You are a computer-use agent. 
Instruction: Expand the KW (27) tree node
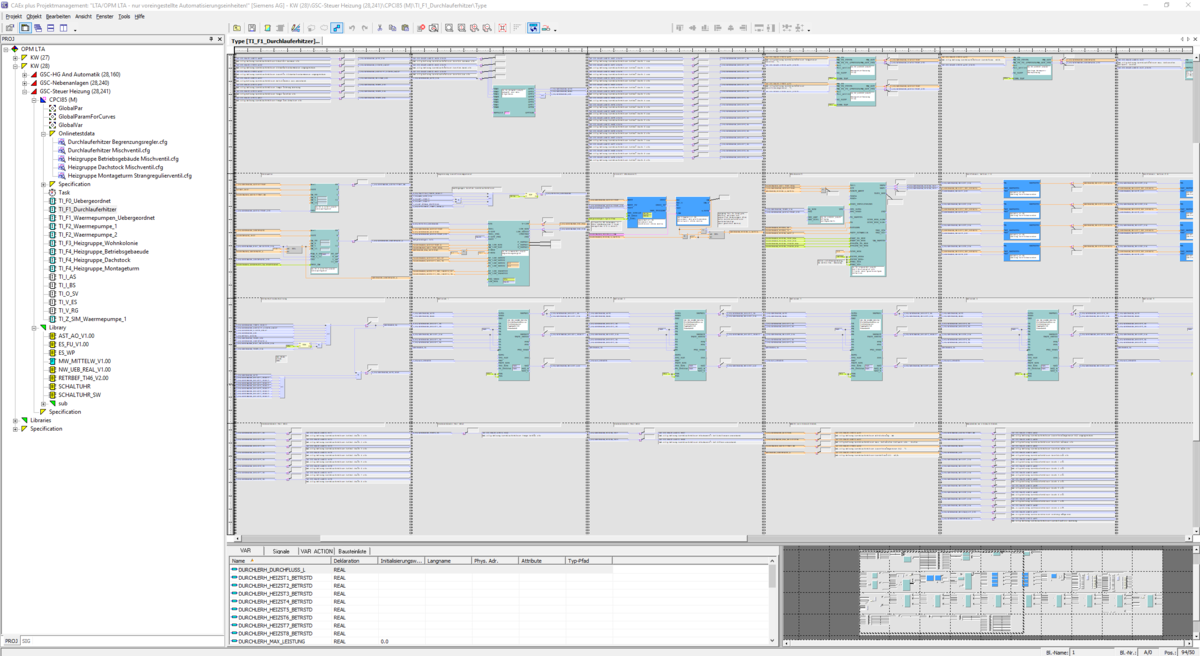(15, 58)
